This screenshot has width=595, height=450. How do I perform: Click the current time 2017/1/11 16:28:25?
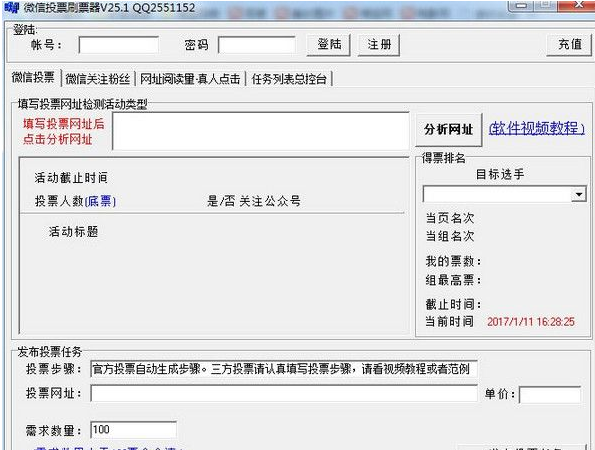coord(531,322)
